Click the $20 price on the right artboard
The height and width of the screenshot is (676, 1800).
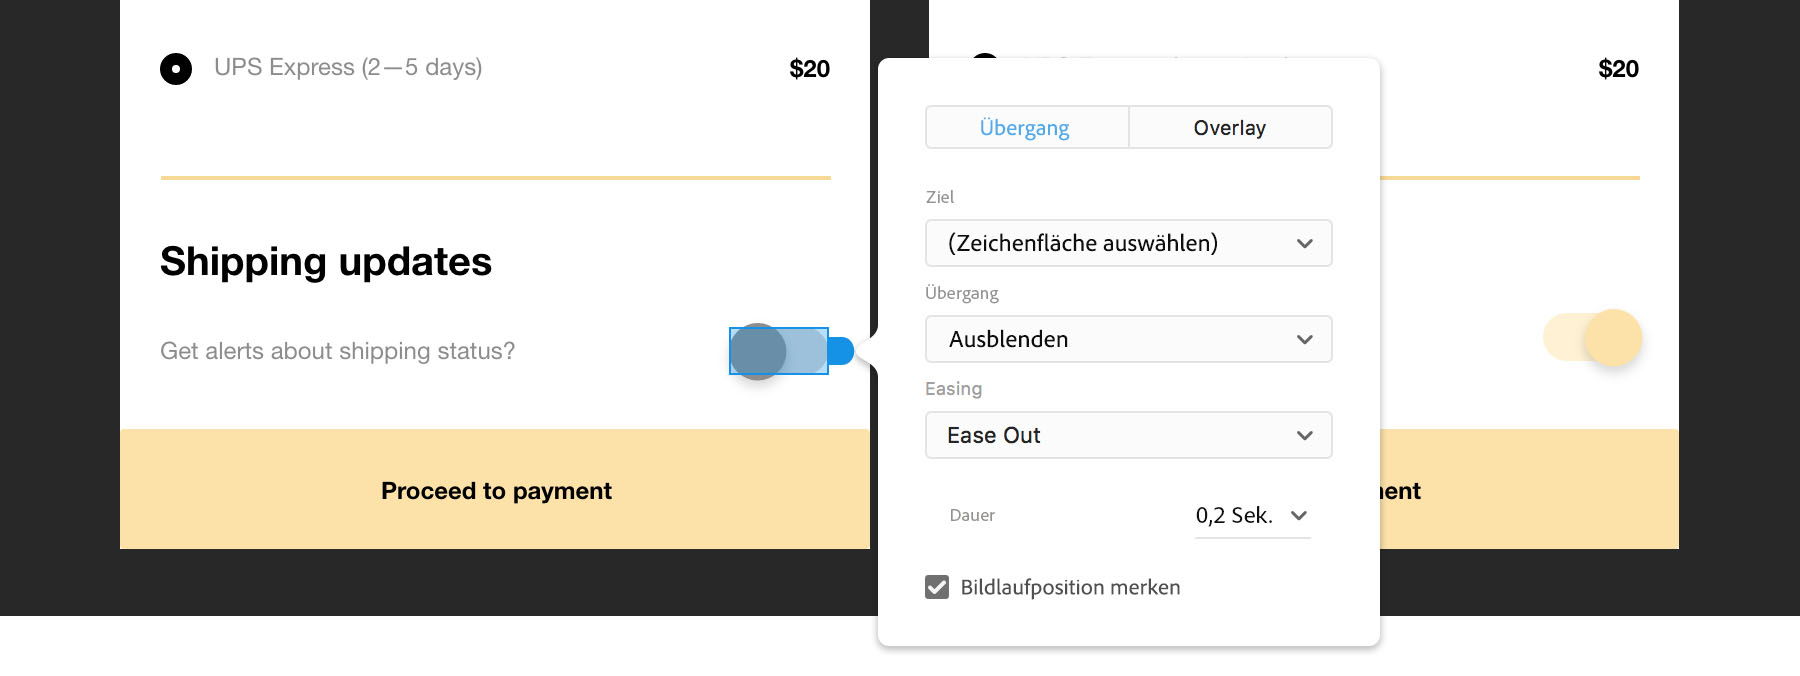click(x=1618, y=69)
